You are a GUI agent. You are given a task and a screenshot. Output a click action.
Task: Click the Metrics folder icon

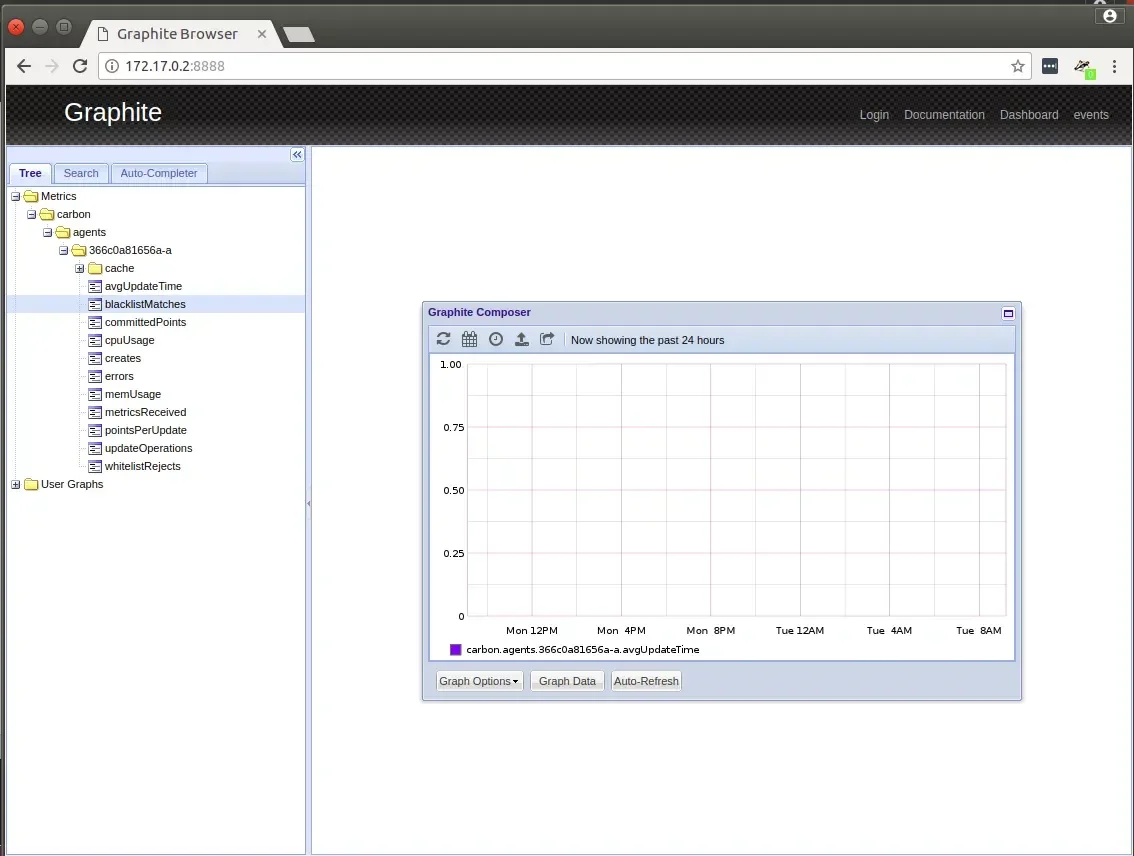(31, 197)
